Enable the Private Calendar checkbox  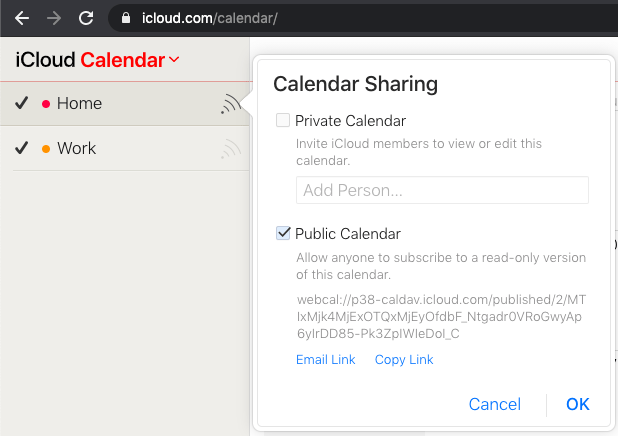283,121
